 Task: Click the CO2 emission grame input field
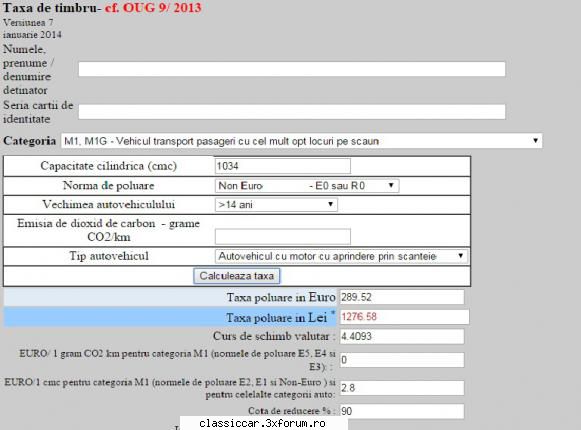coord(283,236)
